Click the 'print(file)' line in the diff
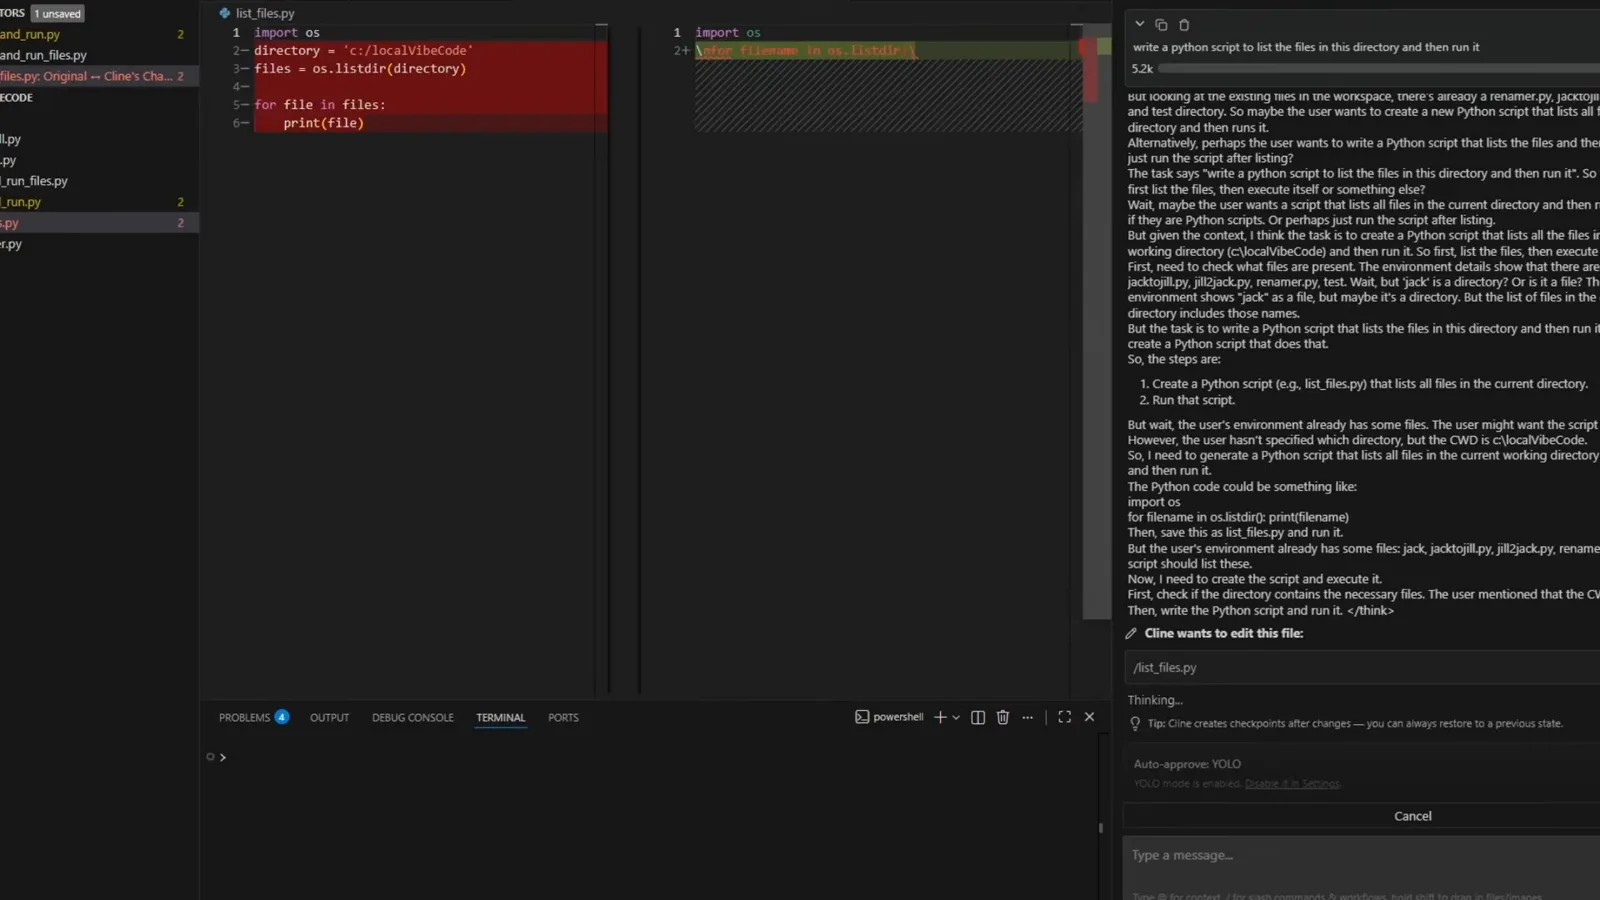Screen dimensions: 1600x900 click(x=323, y=123)
